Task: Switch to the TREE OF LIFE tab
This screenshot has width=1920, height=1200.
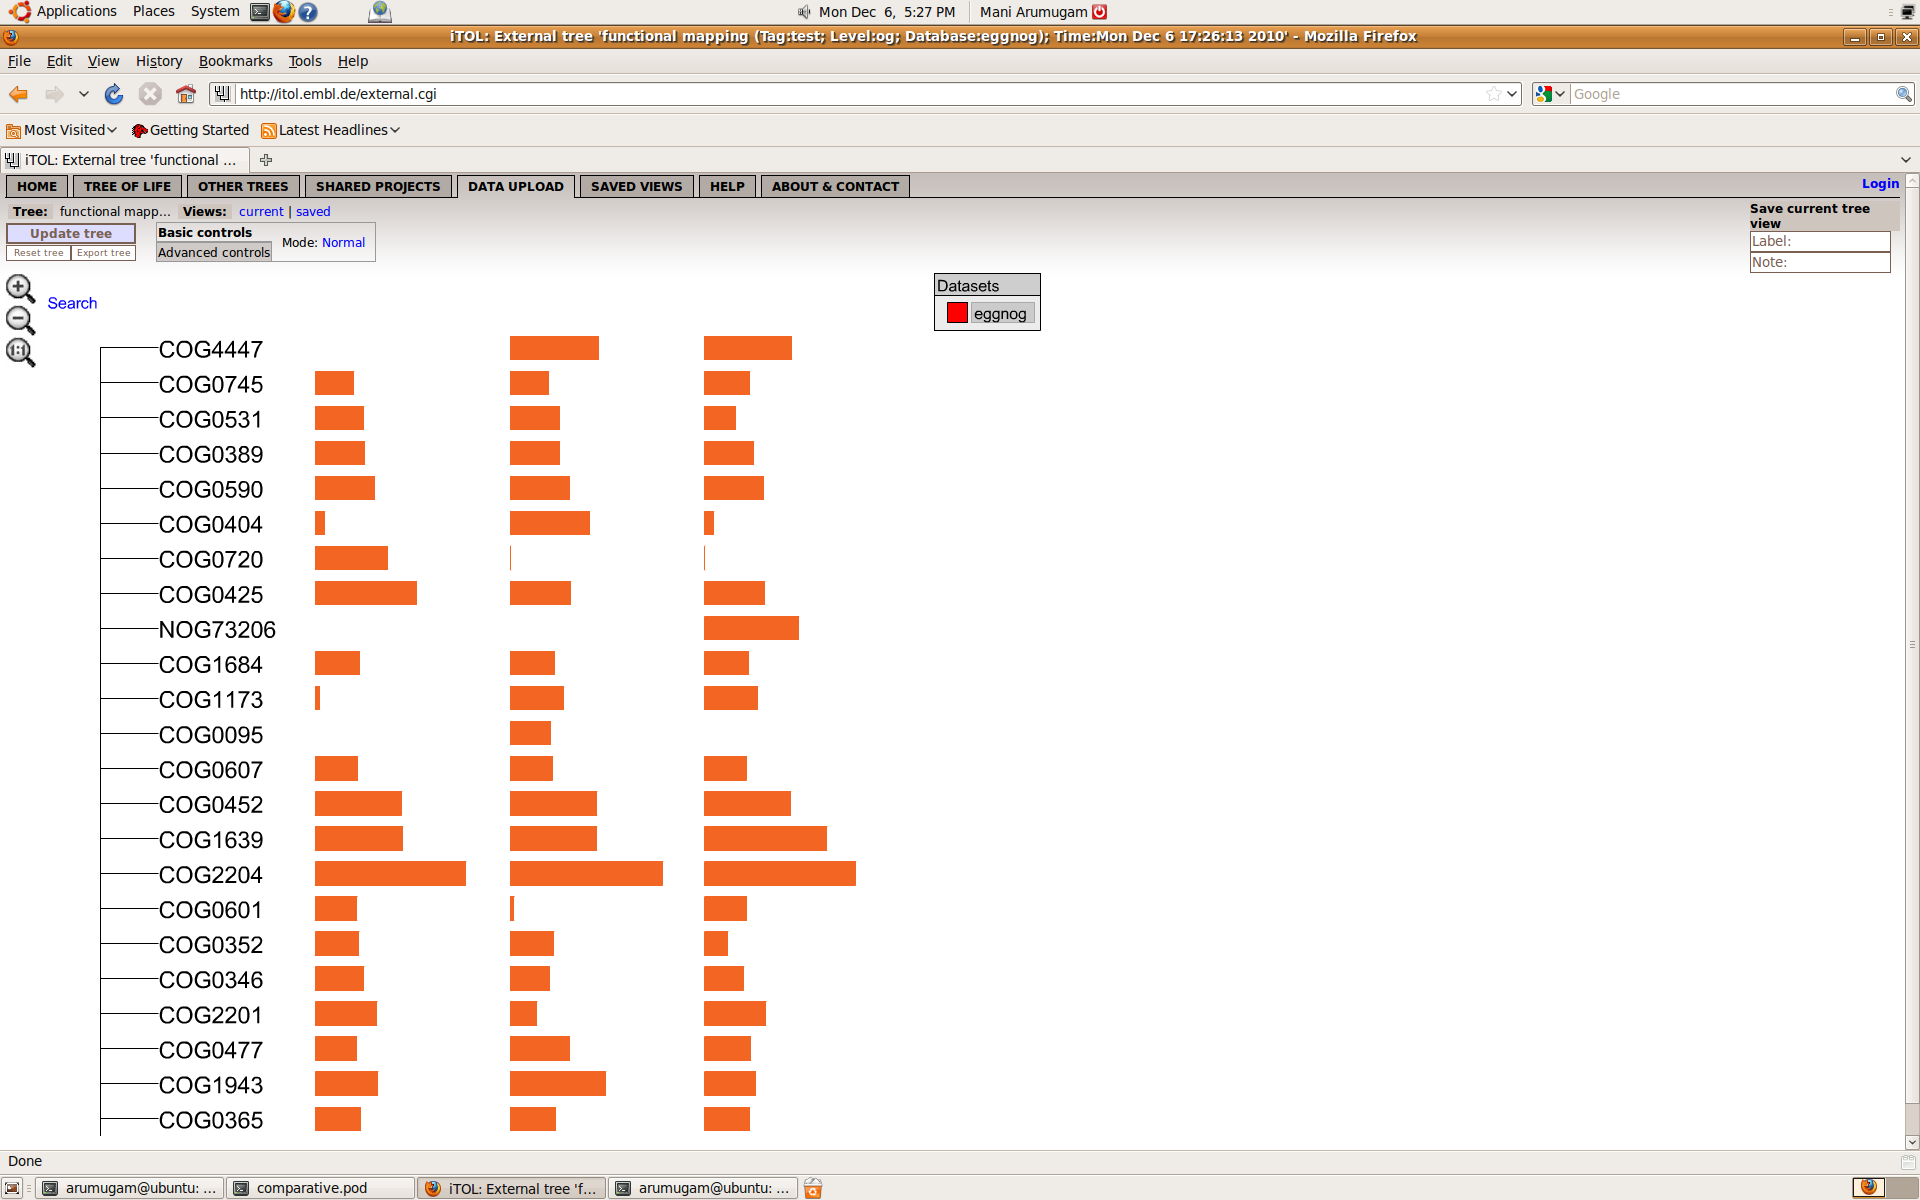Action: point(127,186)
